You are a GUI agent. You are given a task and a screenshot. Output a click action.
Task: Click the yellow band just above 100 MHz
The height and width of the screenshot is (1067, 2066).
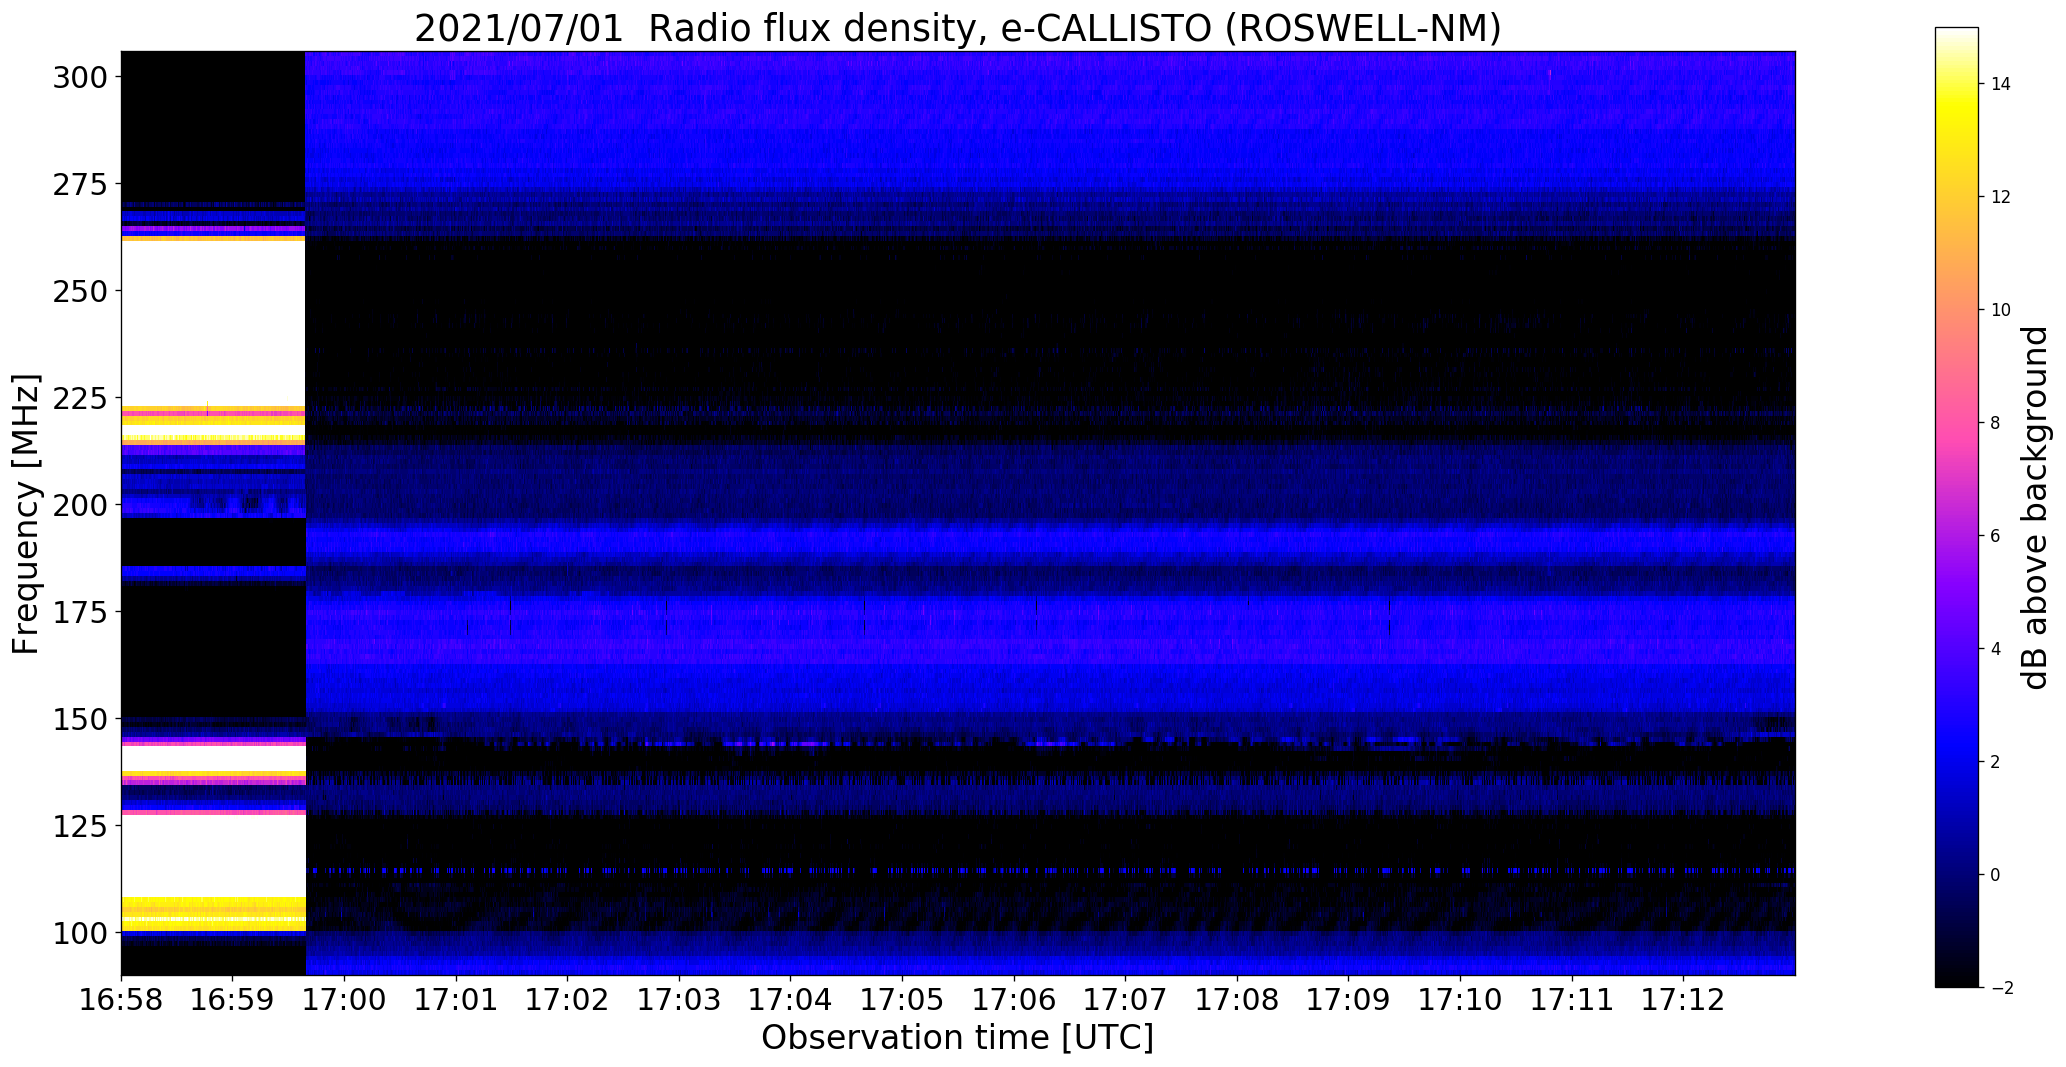coord(213,914)
